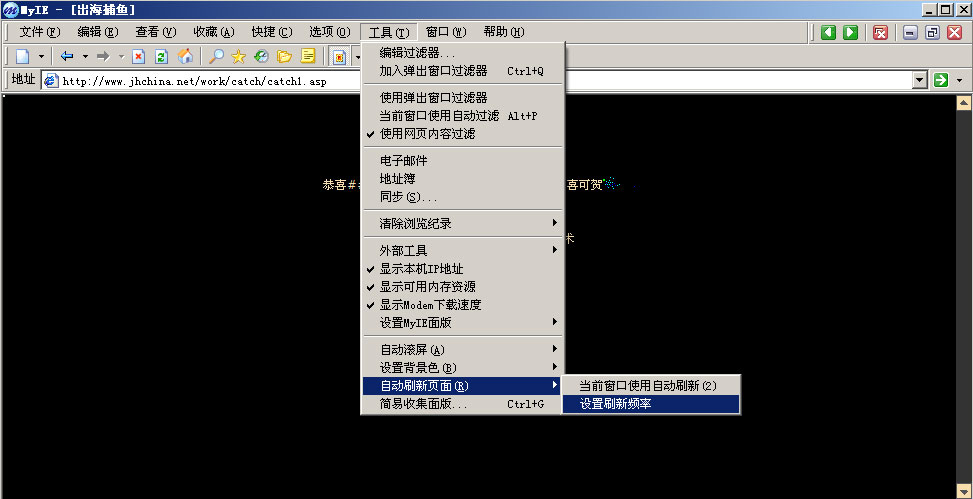This screenshot has width=973, height=499.
Task: Toggle 当前窗口使用自动过滤 option
Action: 462,116
